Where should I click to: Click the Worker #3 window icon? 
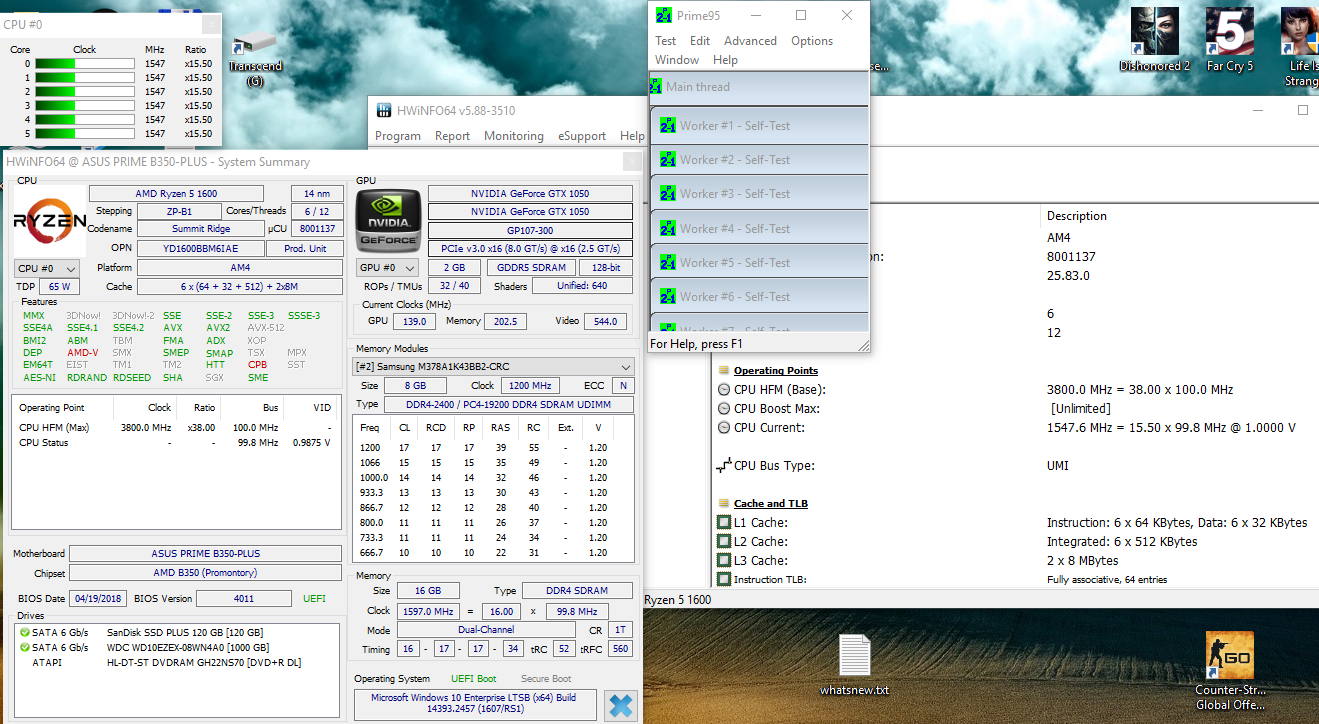point(670,194)
